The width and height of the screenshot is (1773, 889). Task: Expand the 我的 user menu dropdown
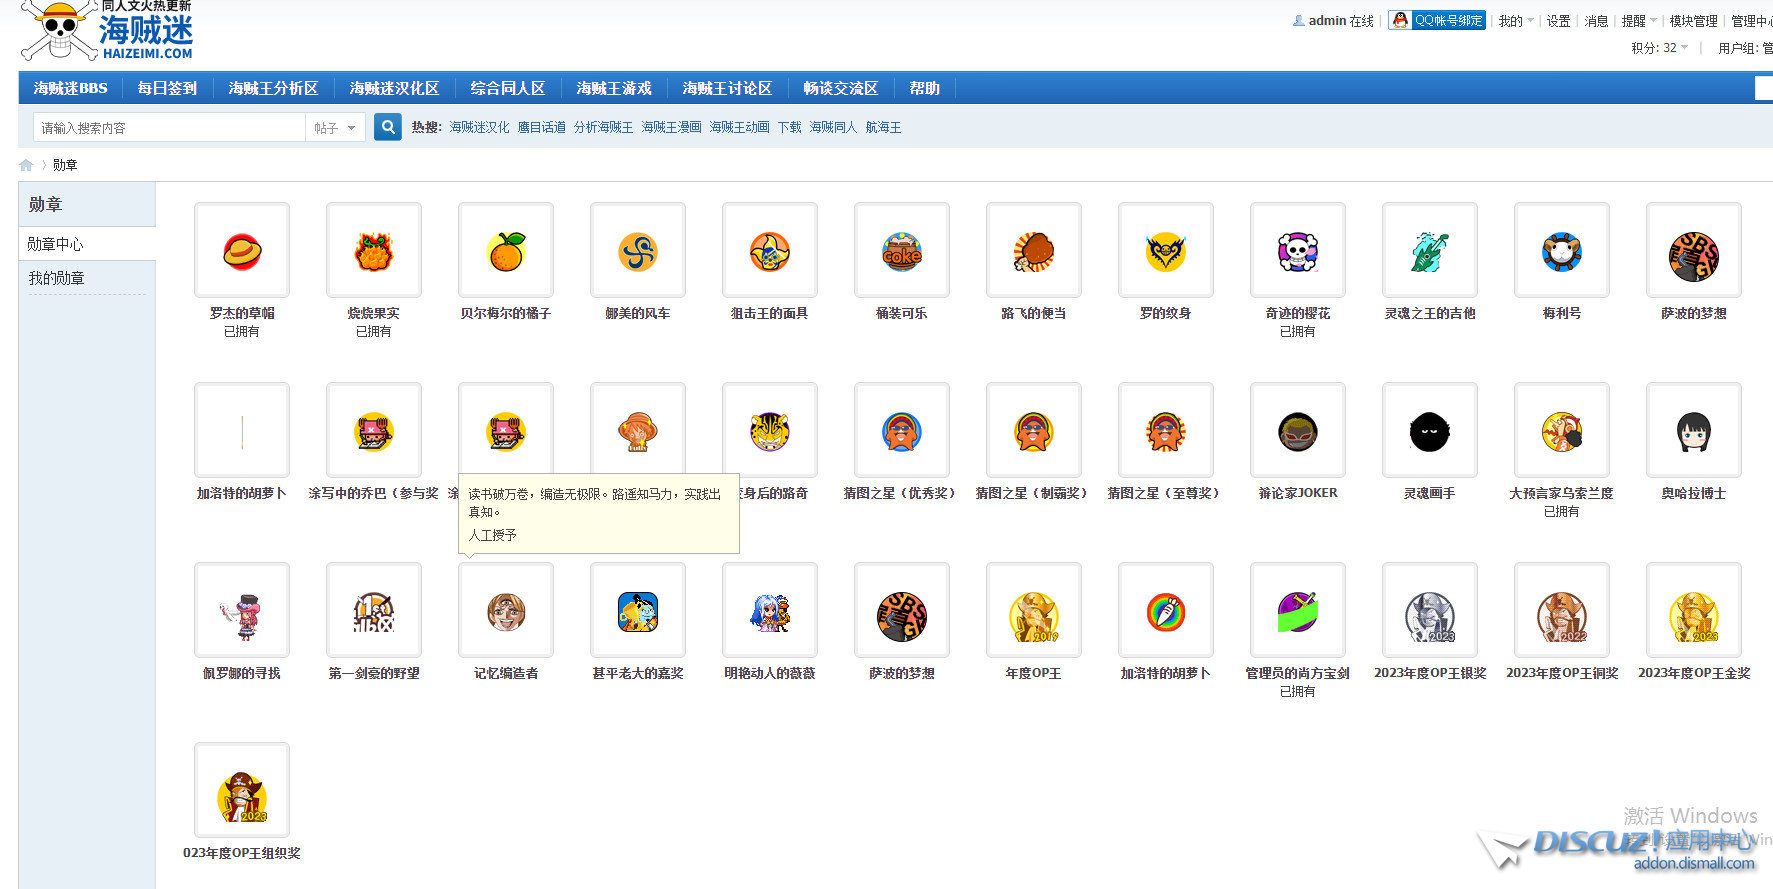coord(1516,21)
